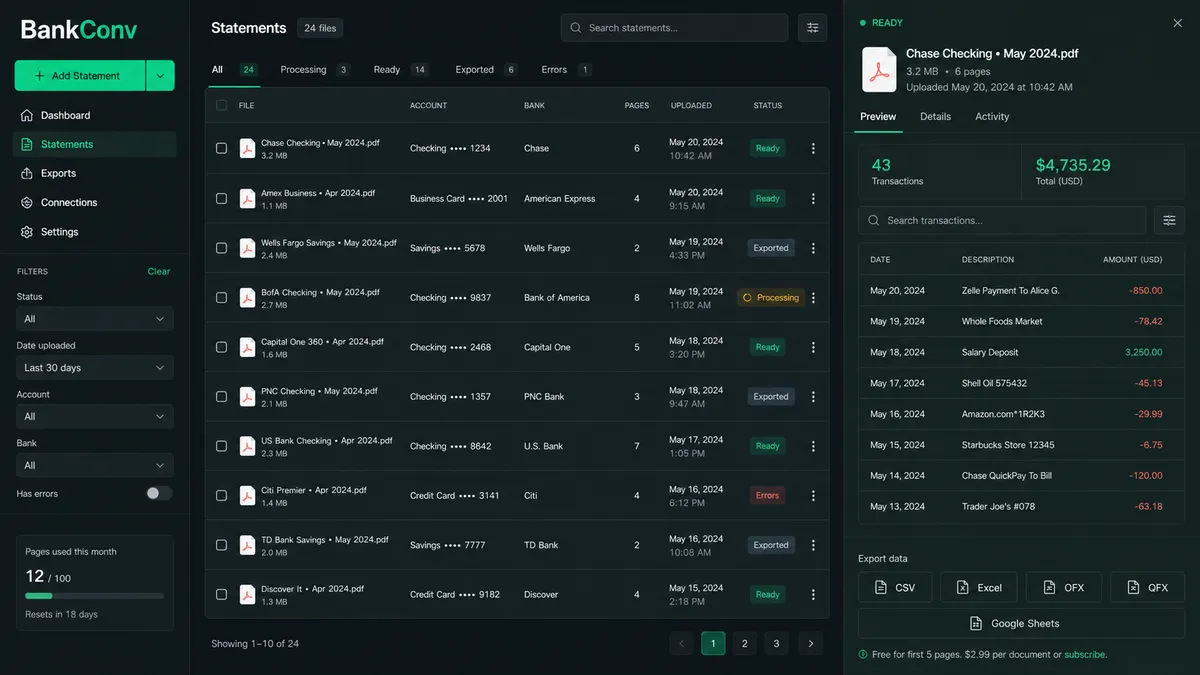Open the Status filter dropdown
1200x675 pixels.
(x=95, y=319)
